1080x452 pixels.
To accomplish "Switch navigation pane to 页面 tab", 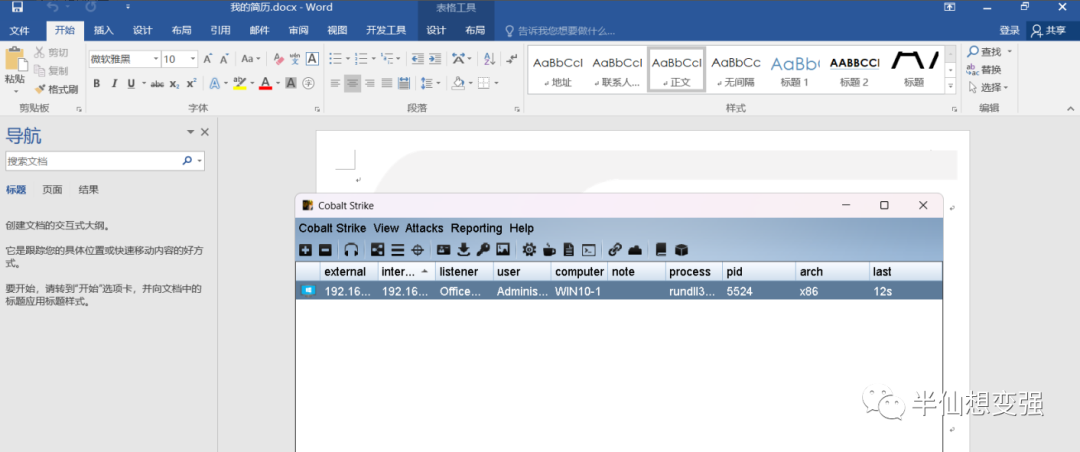I will (x=52, y=190).
